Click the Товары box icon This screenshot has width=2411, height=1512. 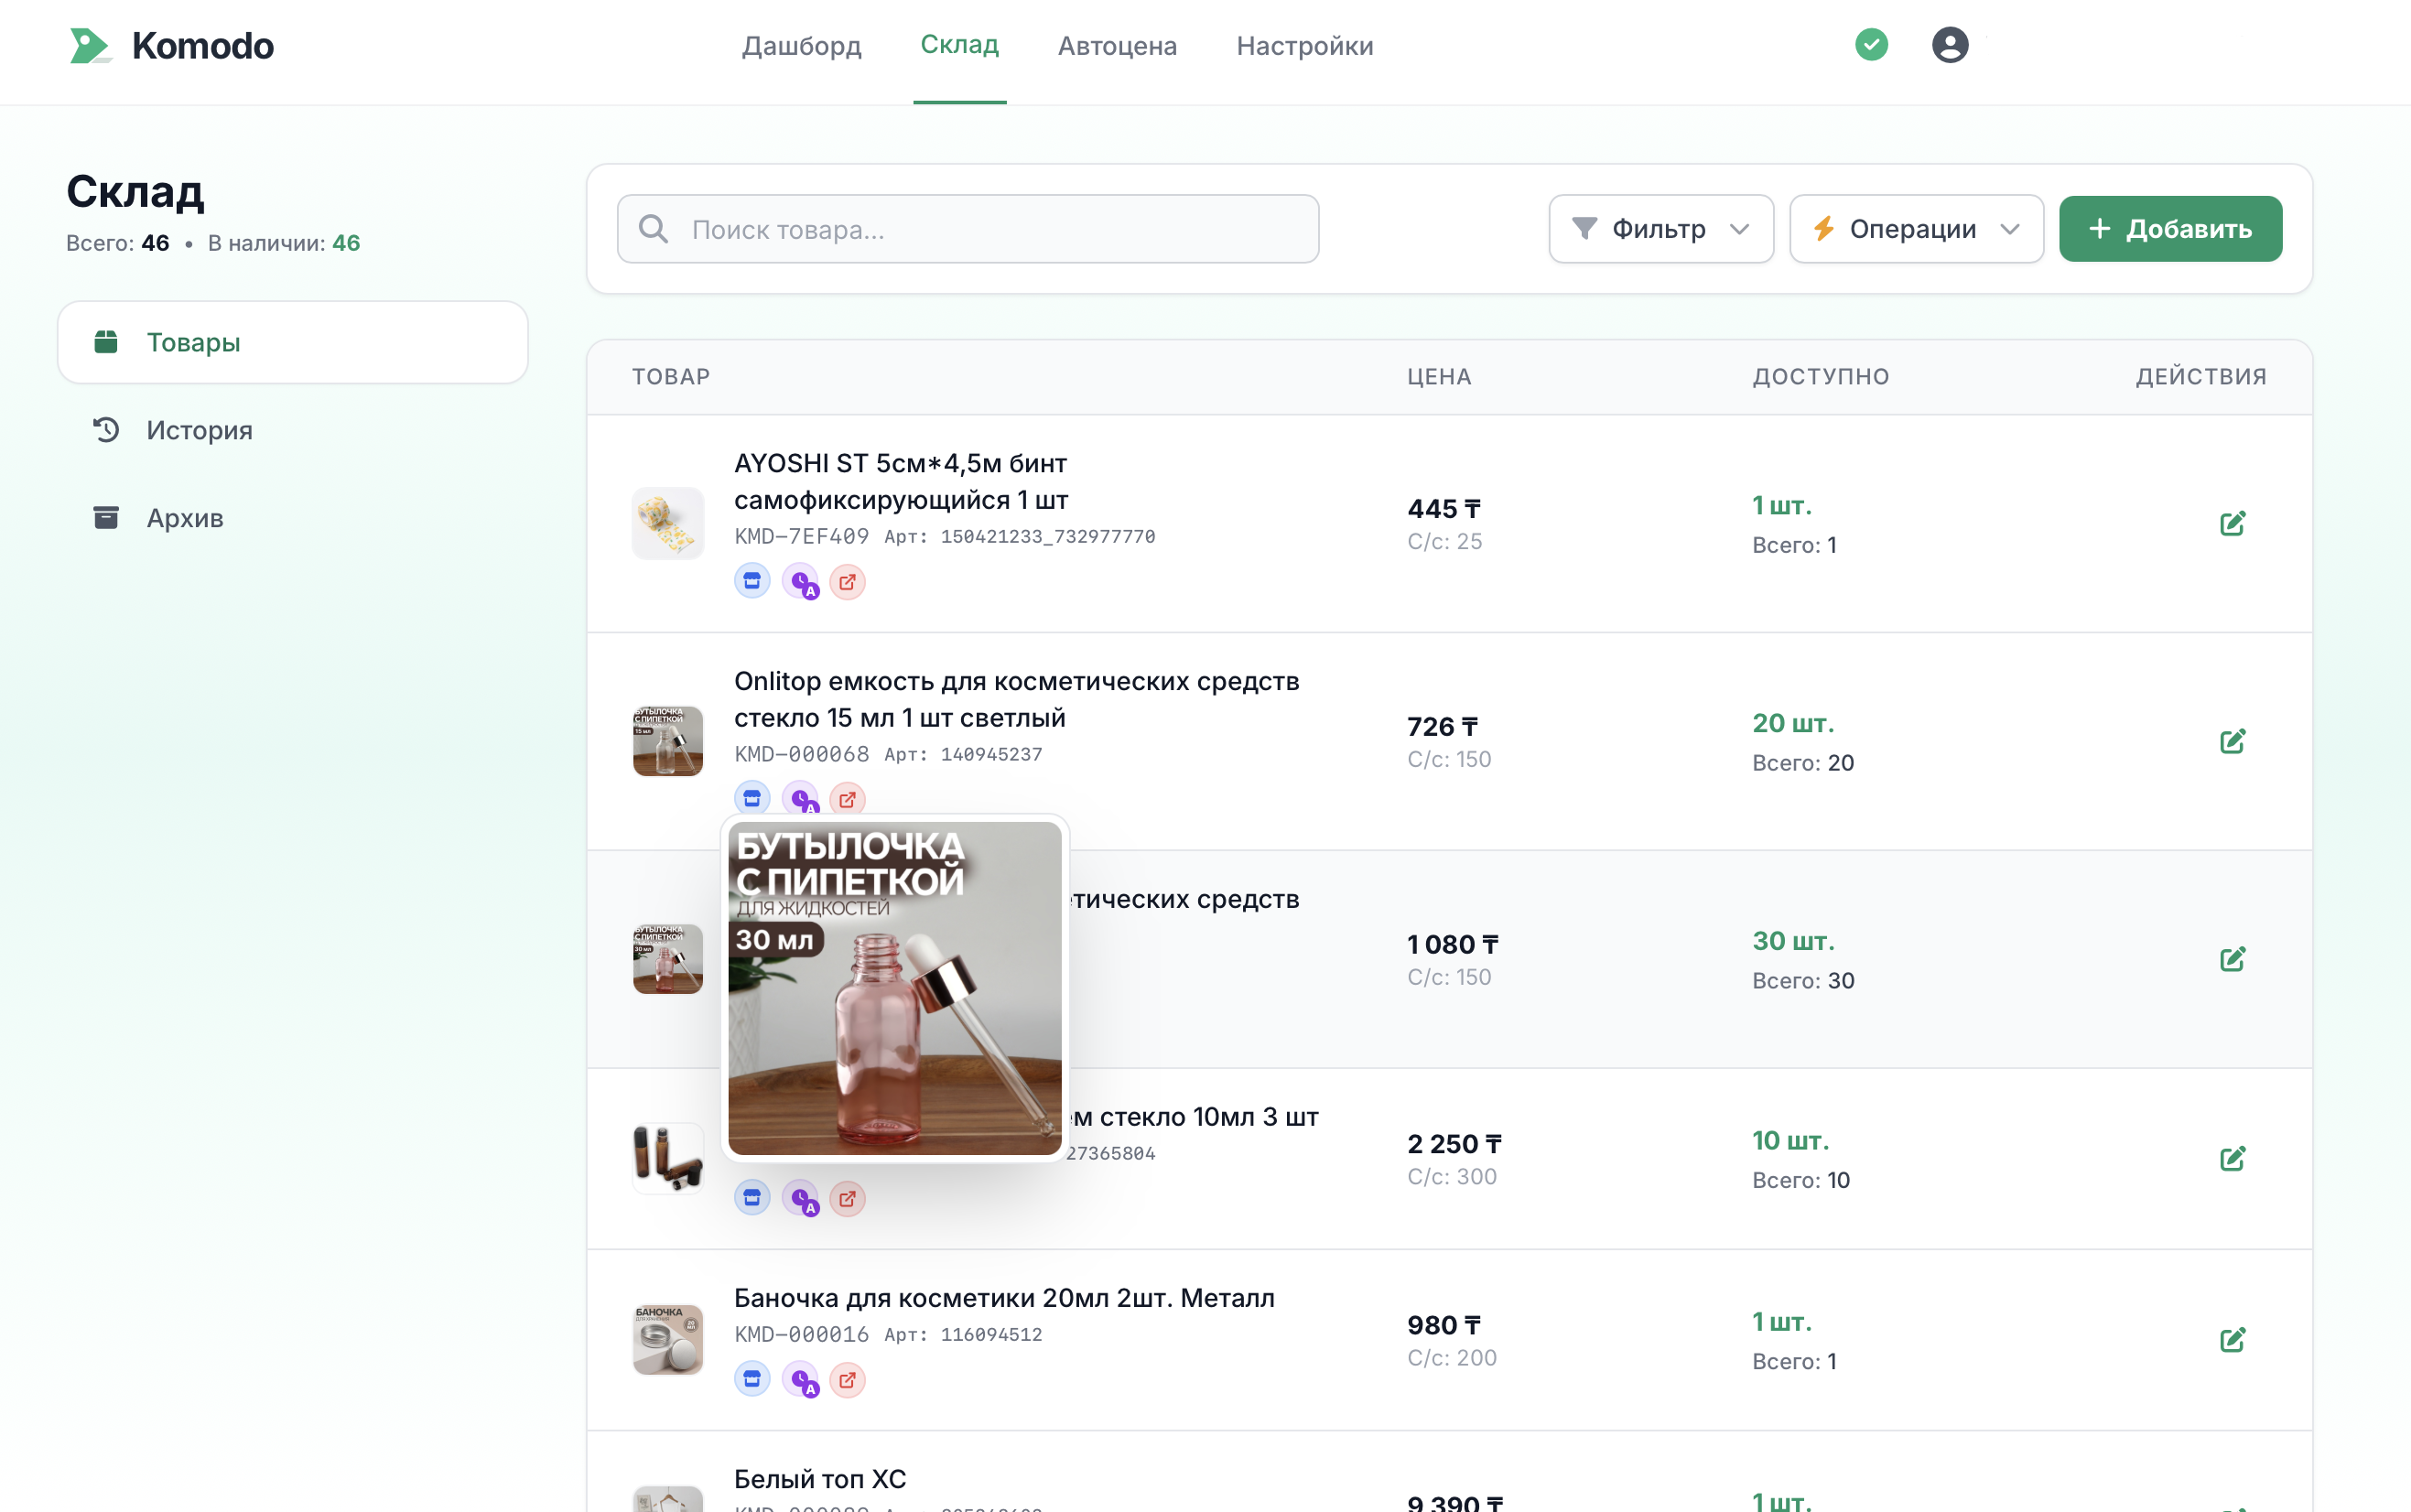106,342
